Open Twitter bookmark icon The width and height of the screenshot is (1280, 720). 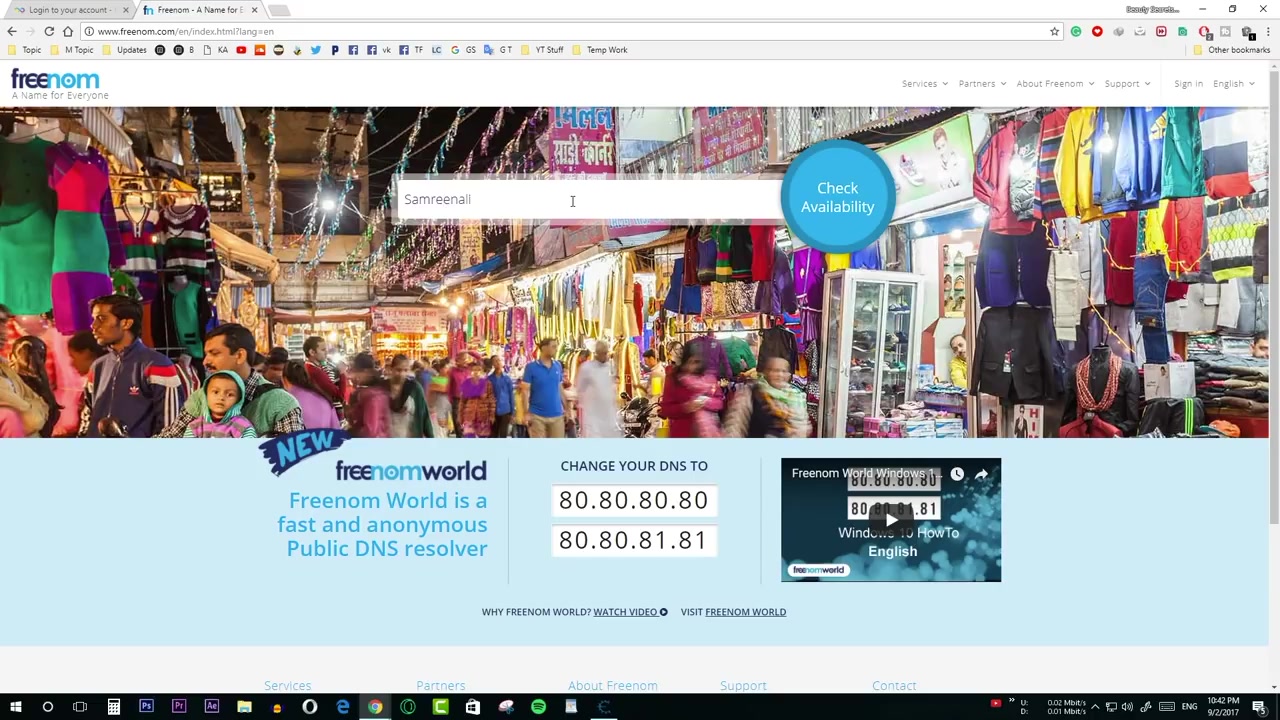click(316, 50)
